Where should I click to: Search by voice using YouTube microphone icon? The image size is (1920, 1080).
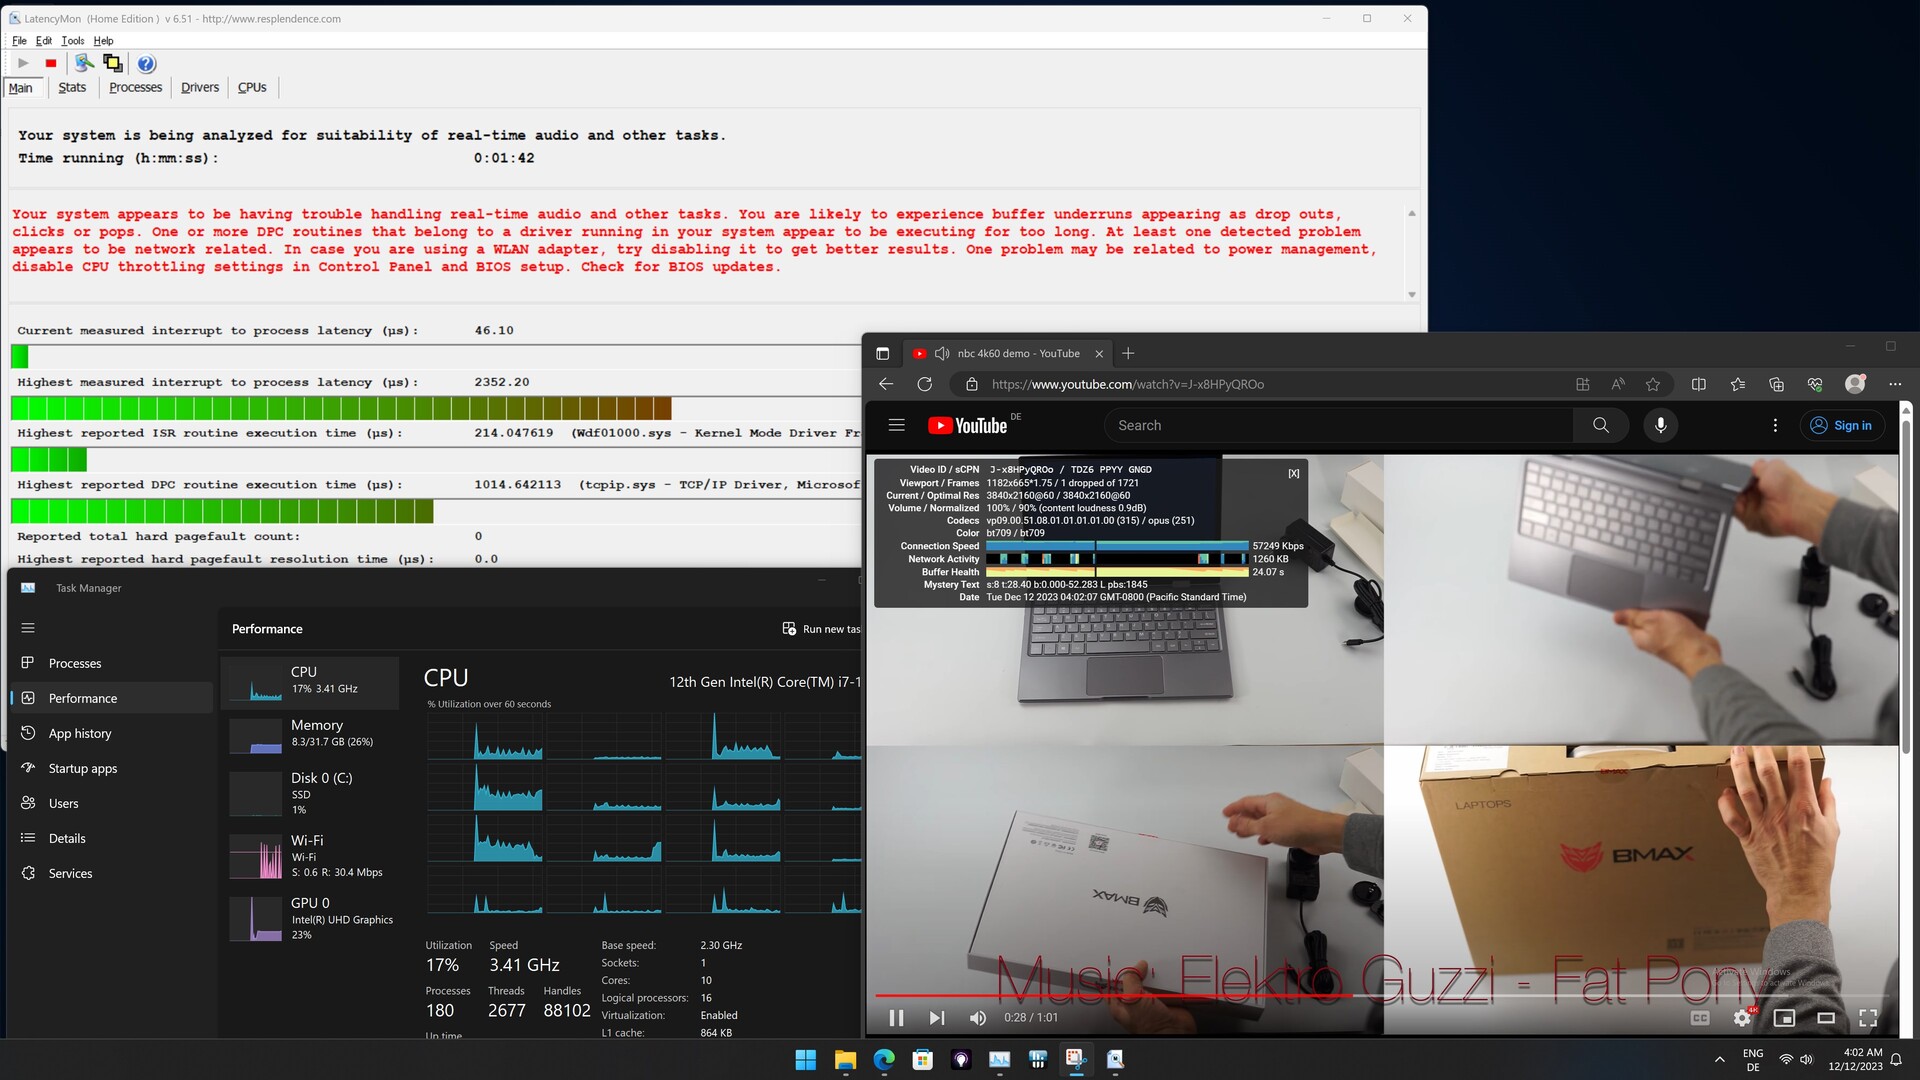tap(1660, 425)
